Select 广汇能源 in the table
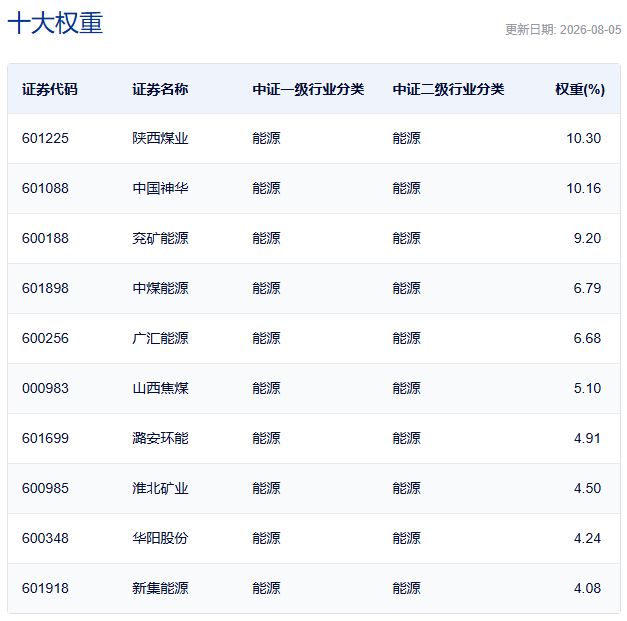This screenshot has height=621, width=627. pos(160,338)
